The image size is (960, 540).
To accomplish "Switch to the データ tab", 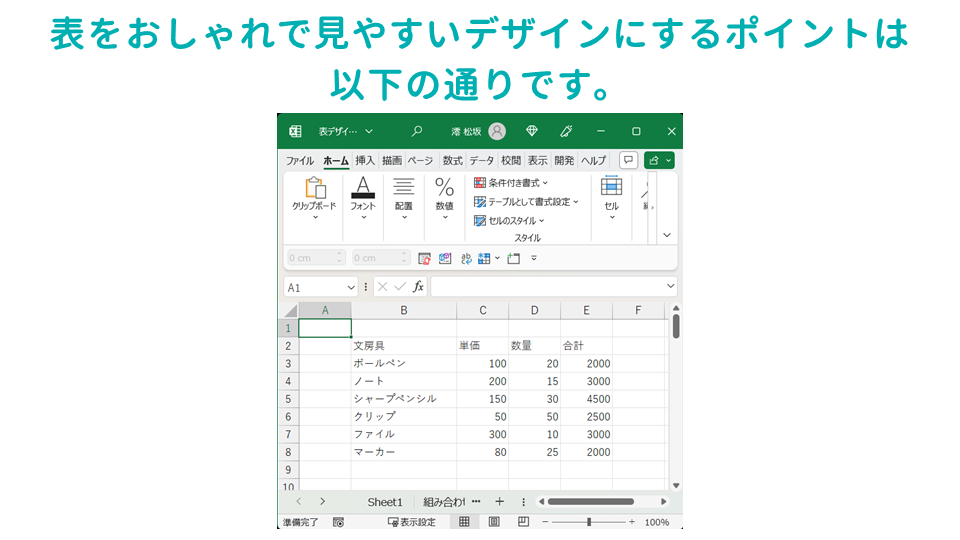I will point(481,160).
